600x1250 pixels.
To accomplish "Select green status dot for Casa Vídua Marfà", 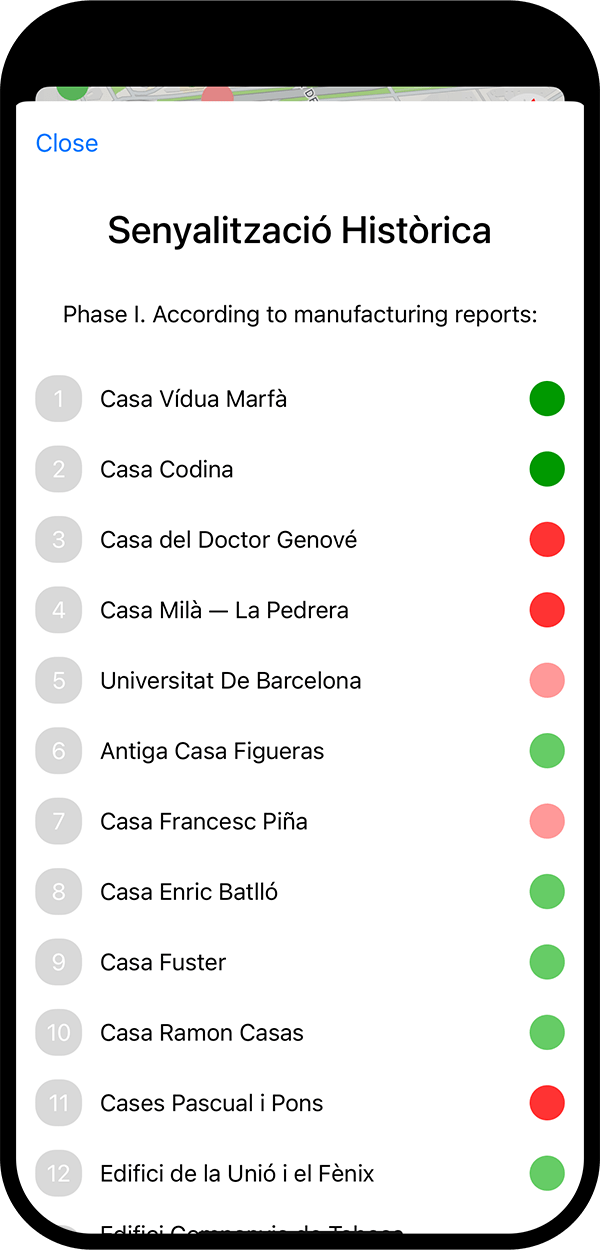I will tap(547, 399).
